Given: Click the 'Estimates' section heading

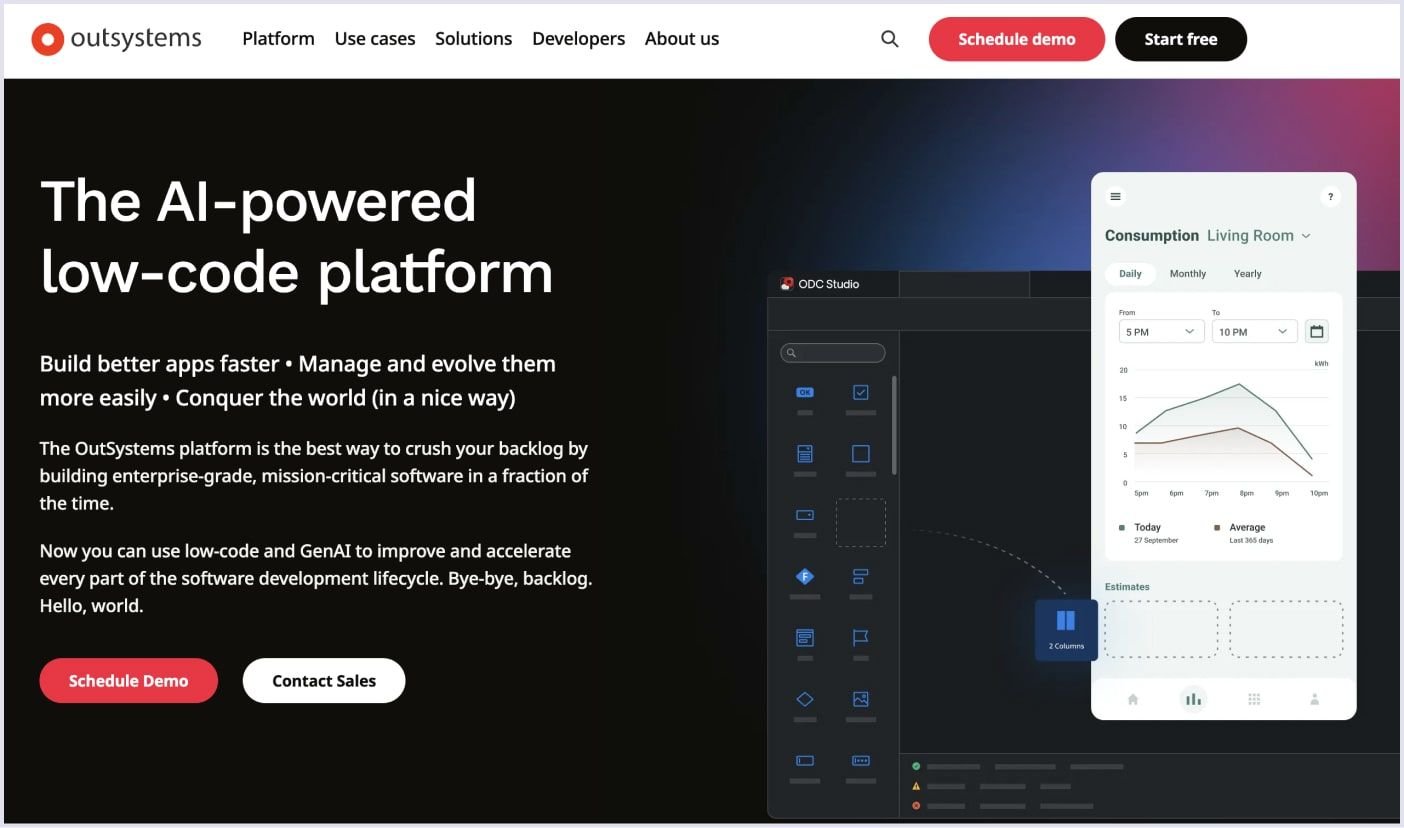Looking at the screenshot, I should 1127,587.
